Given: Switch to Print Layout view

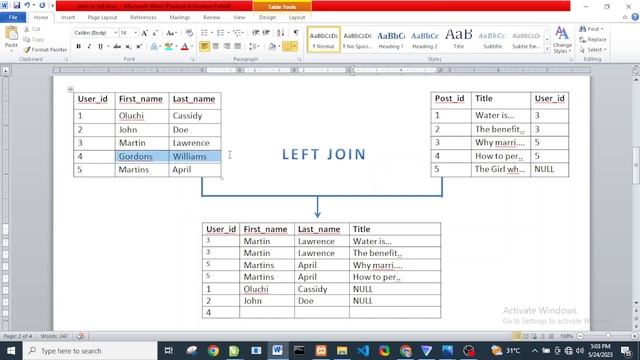Looking at the screenshot, I should coord(517,336).
